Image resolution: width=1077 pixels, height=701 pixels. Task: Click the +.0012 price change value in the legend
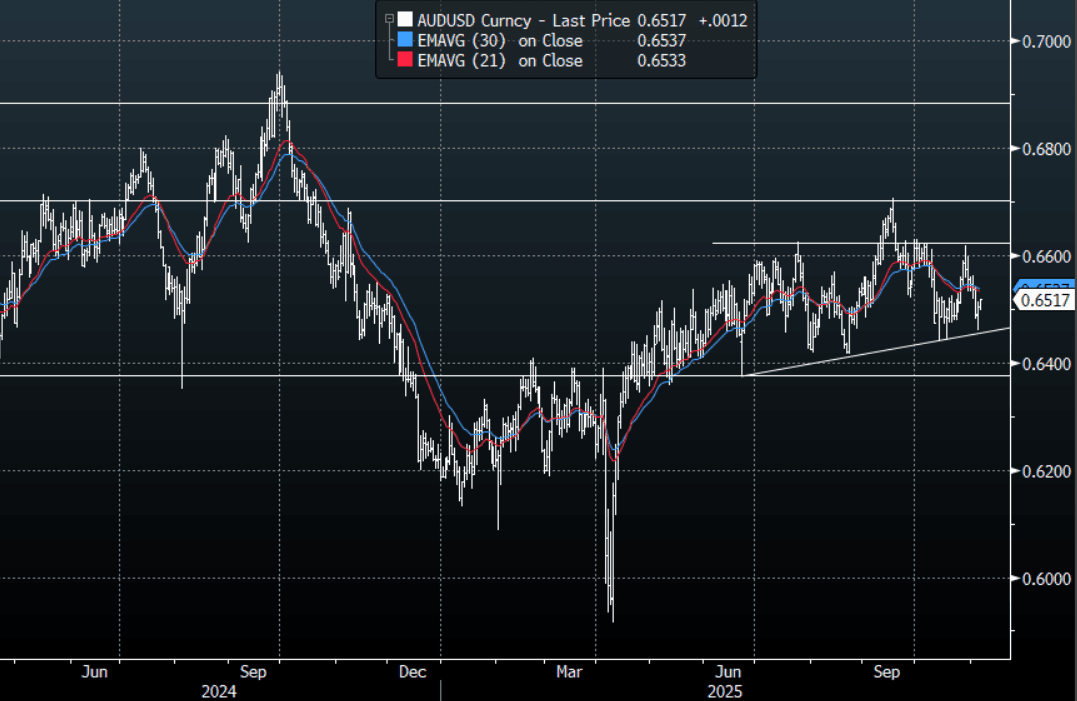722,19
